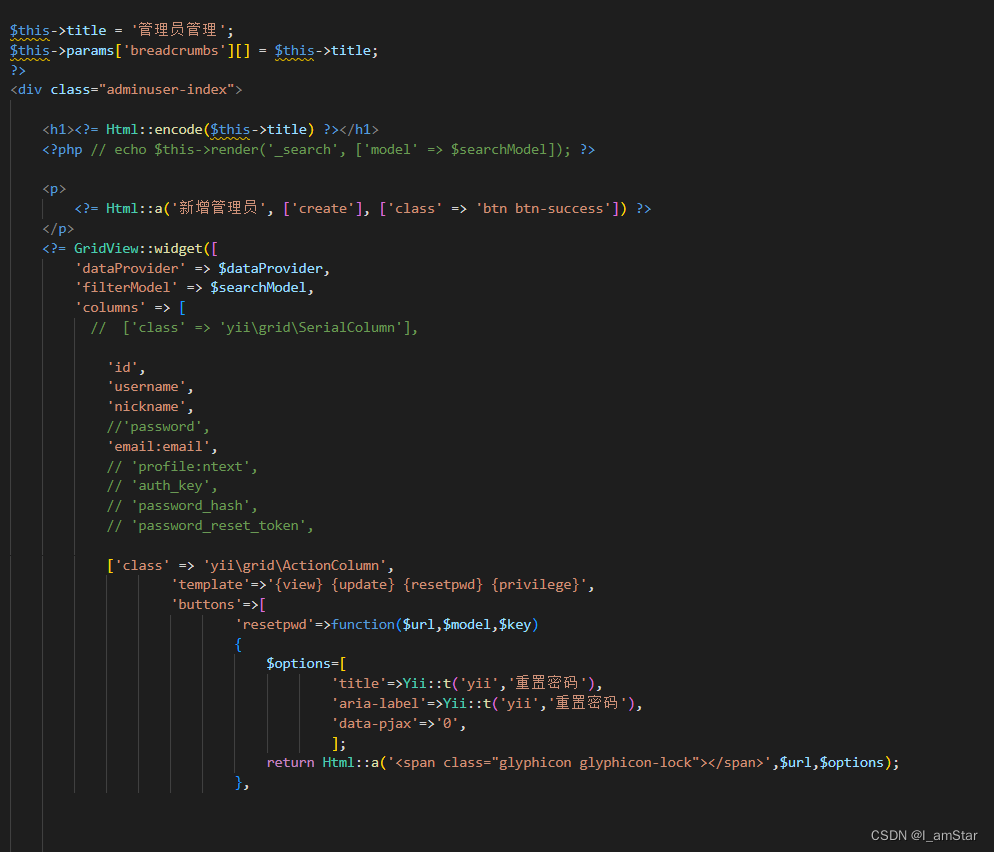This screenshot has width=994, height=852.
Task: Click 'breadcrumbs' string in params line
Action: [174, 50]
